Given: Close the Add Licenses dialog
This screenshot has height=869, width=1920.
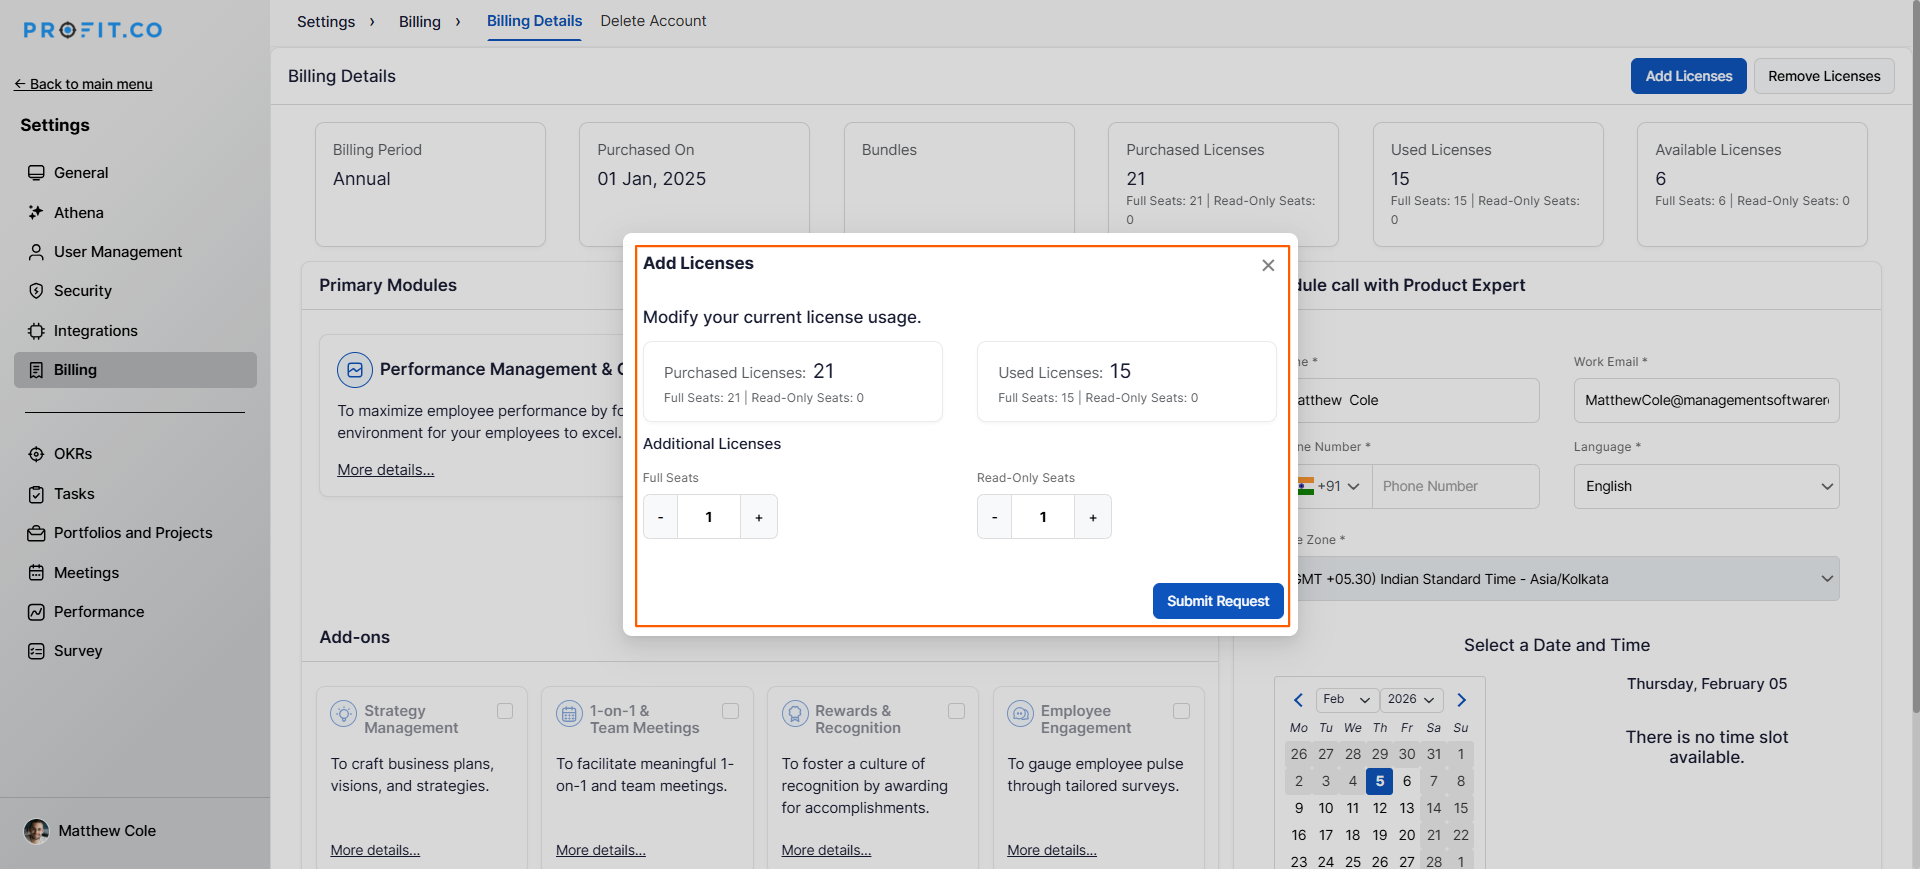Looking at the screenshot, I should 1267,265.
